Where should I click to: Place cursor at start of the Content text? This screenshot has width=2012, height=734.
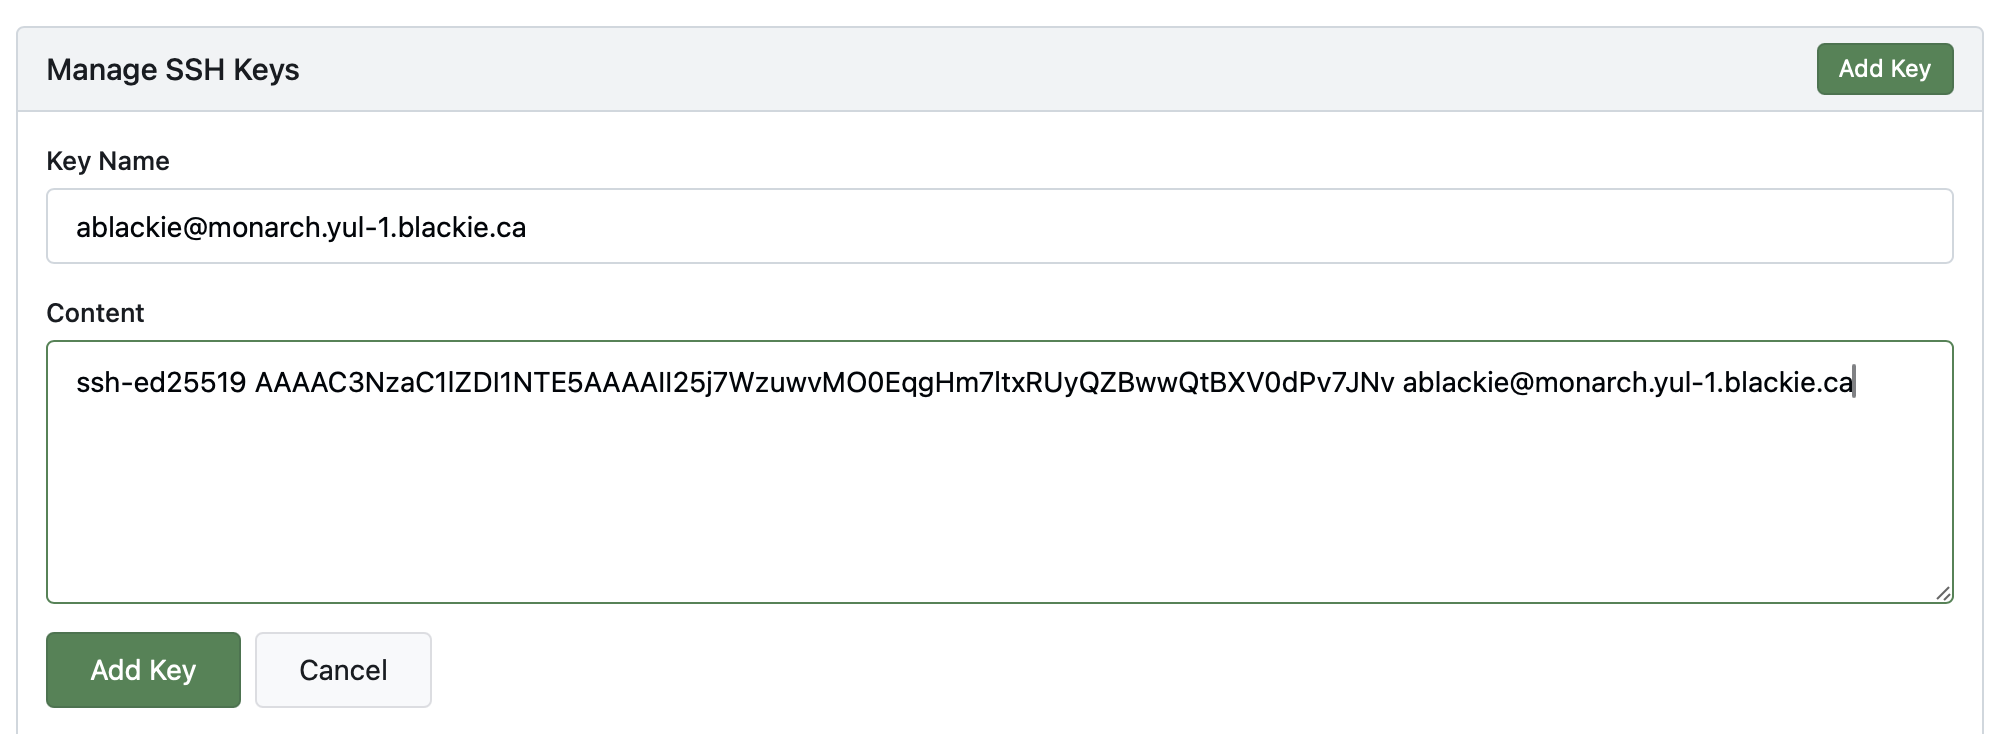click(x=77, y=383)
